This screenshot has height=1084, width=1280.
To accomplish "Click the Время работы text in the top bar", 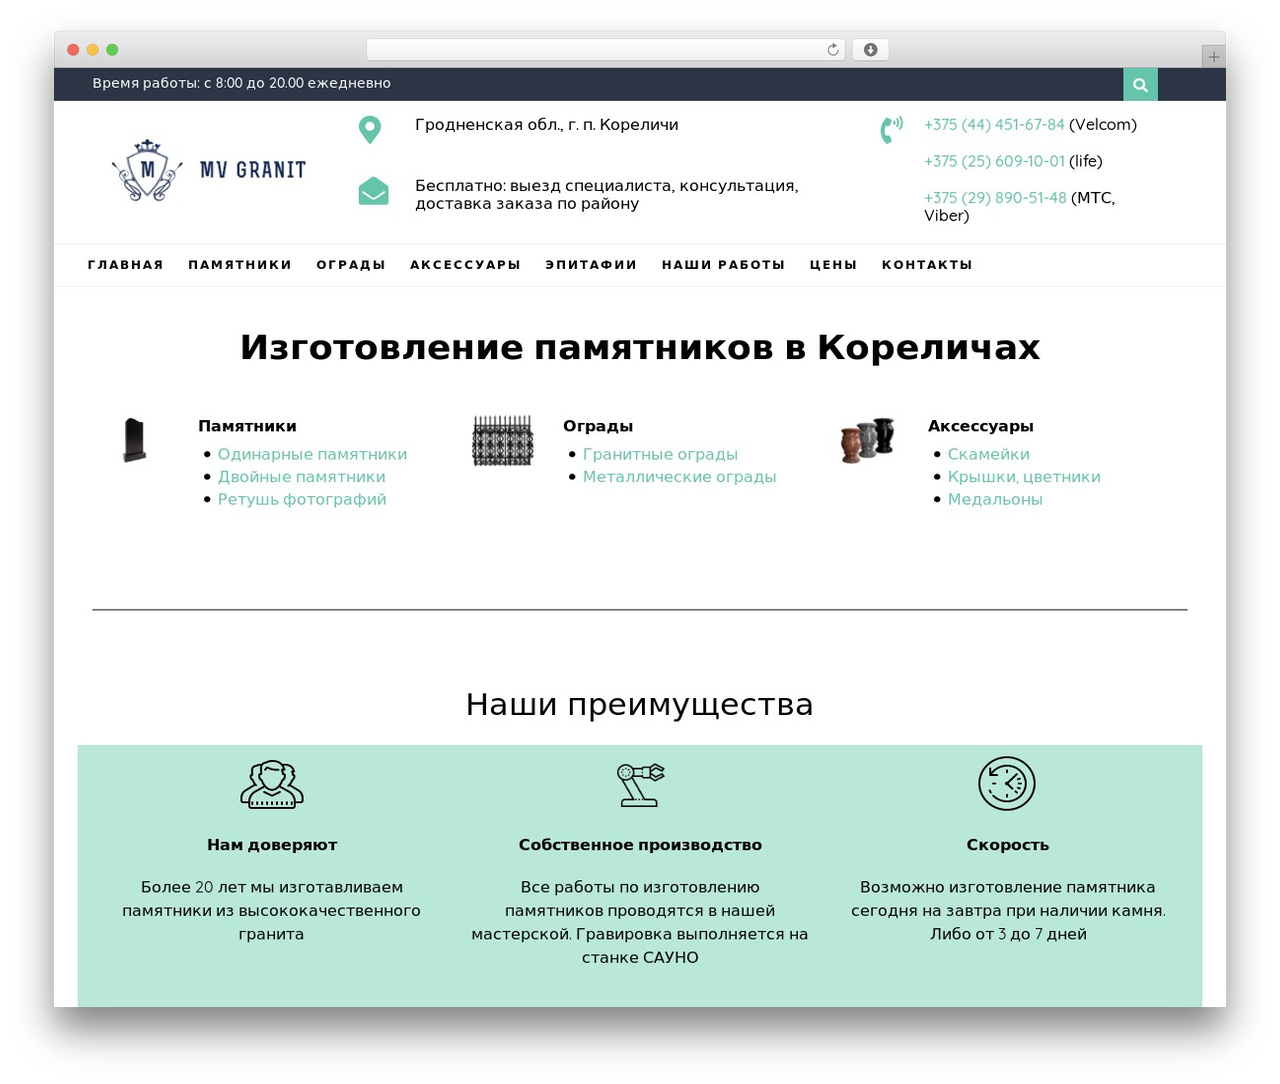I will click(242, 83).
